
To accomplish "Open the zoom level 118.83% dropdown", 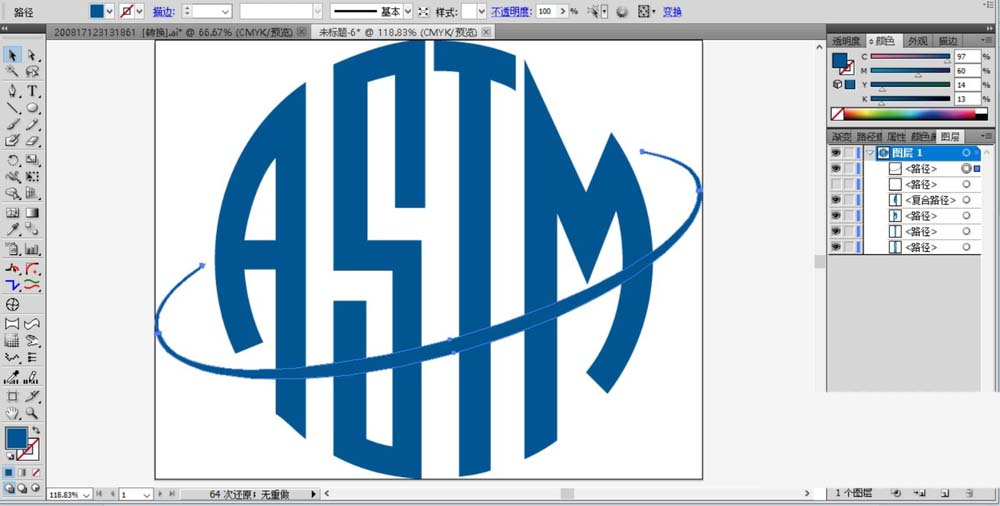I will coord(86,495).
